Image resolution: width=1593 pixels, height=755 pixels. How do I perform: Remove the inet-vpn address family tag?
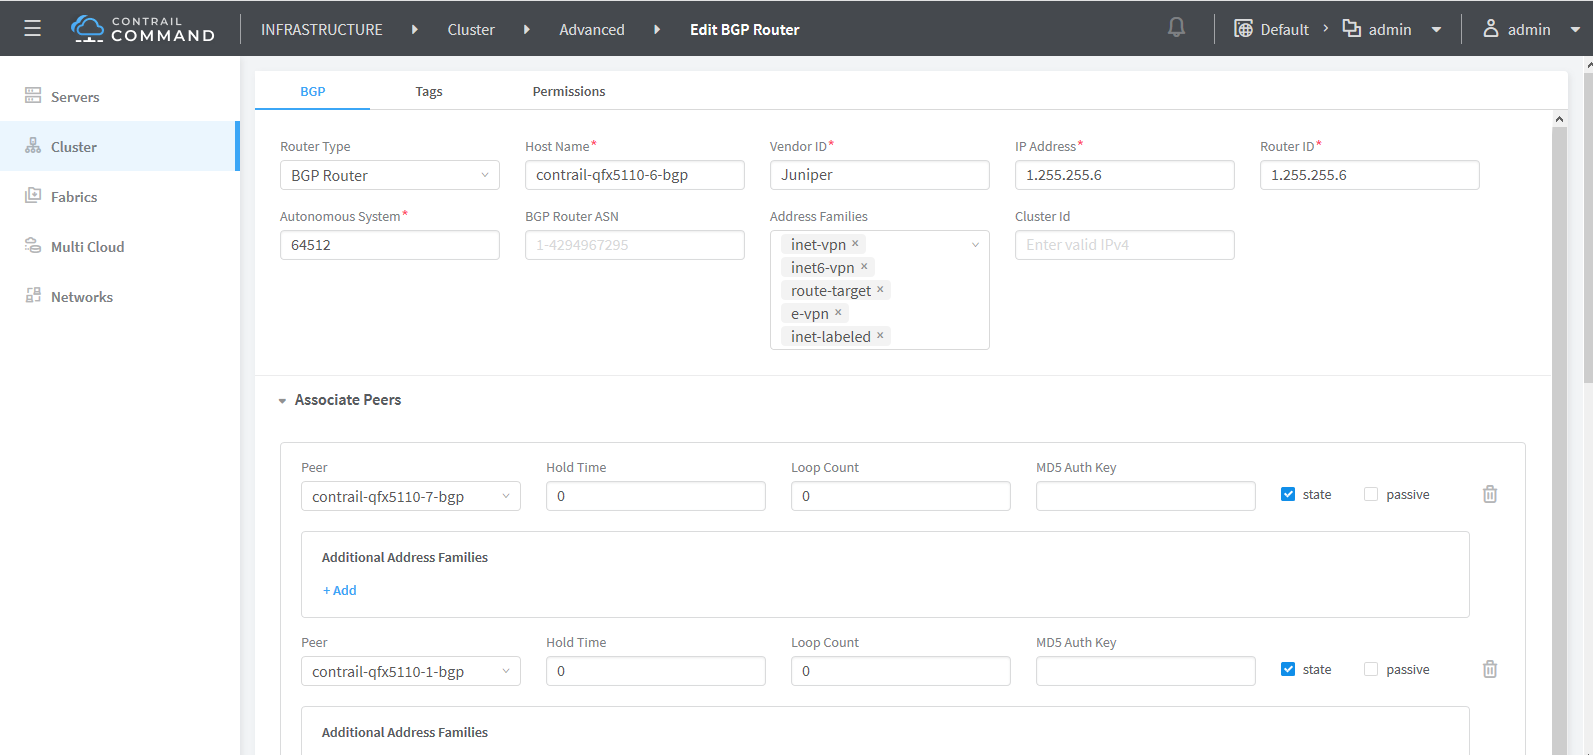(x=855, y=244)
